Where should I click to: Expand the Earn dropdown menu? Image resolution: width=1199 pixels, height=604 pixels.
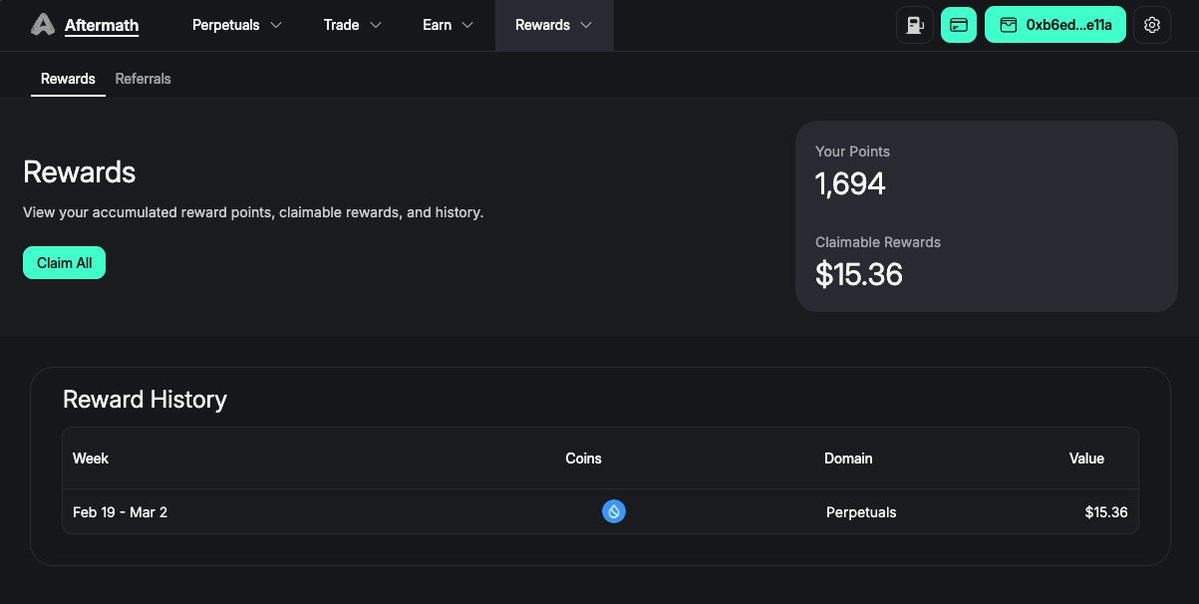pos(448,25)
